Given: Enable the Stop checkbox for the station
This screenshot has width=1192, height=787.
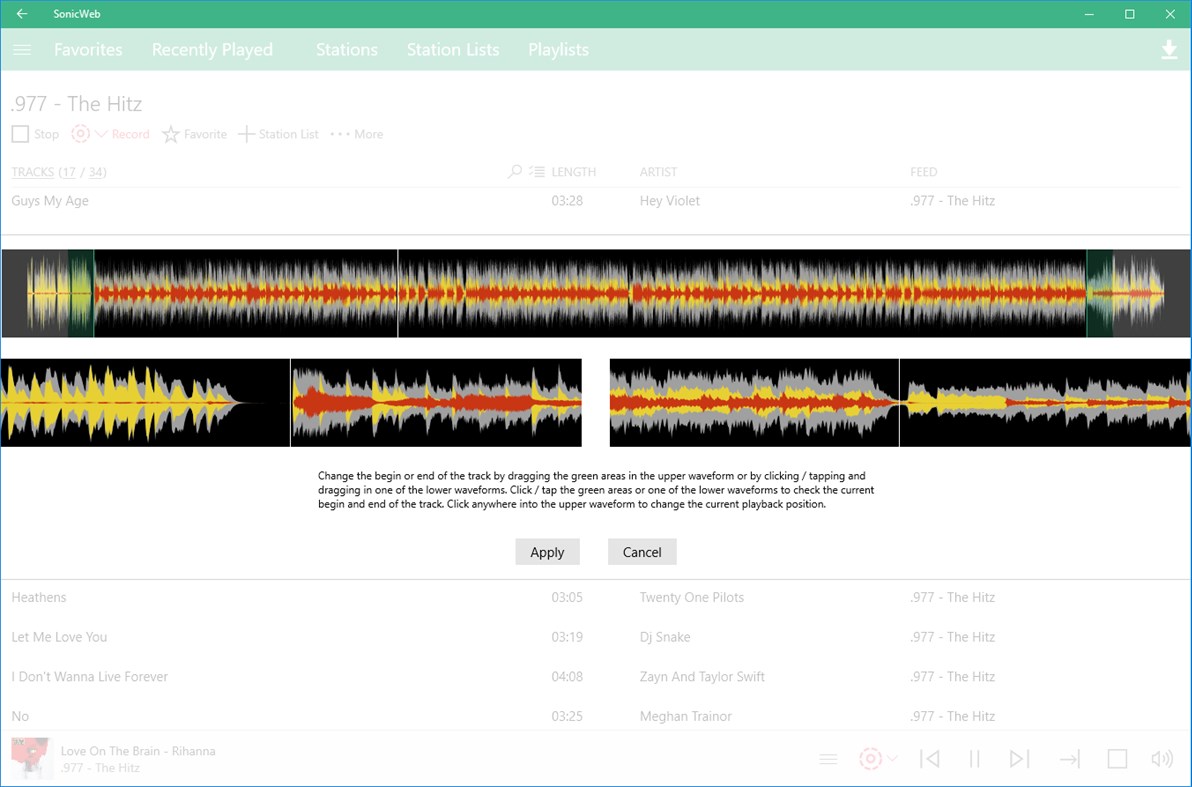Looking at the screenshot, I should [x=19, y=133].
